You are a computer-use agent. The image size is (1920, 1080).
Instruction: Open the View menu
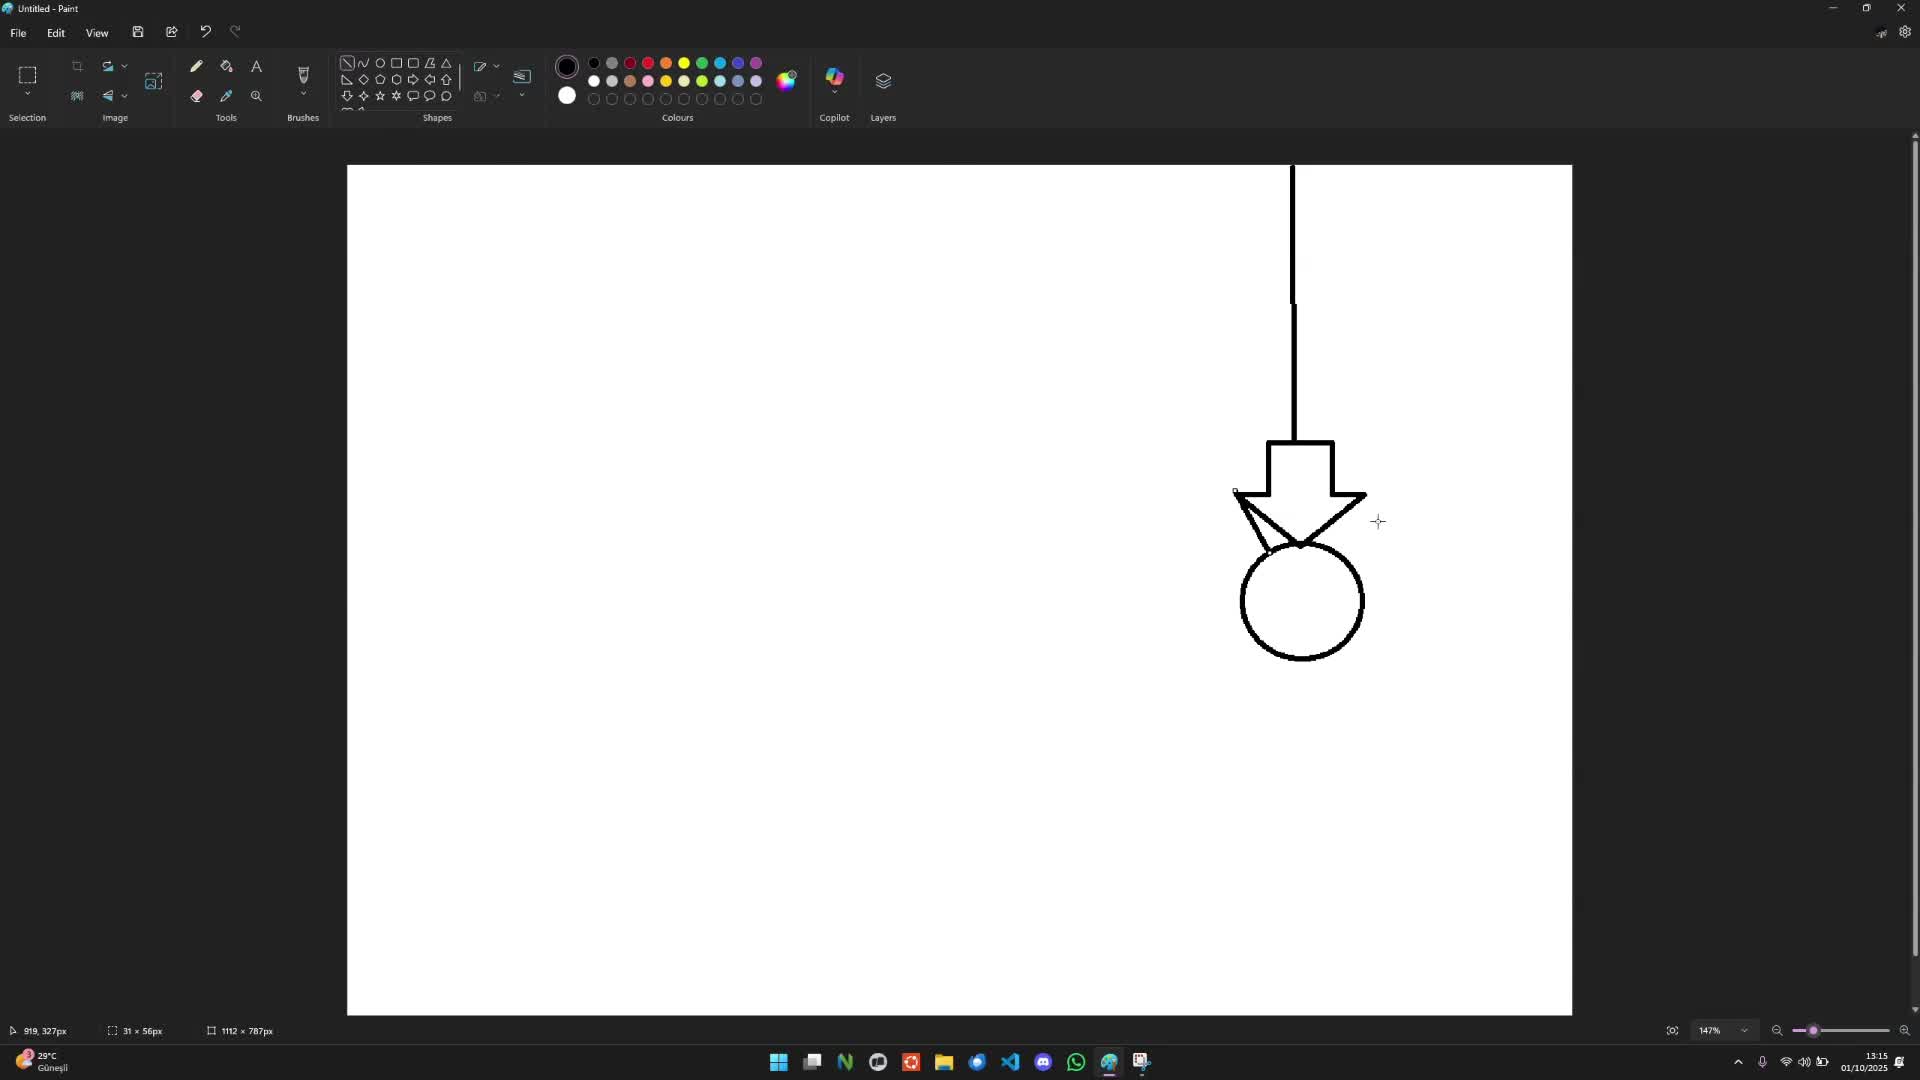click(x=97, y=33)
